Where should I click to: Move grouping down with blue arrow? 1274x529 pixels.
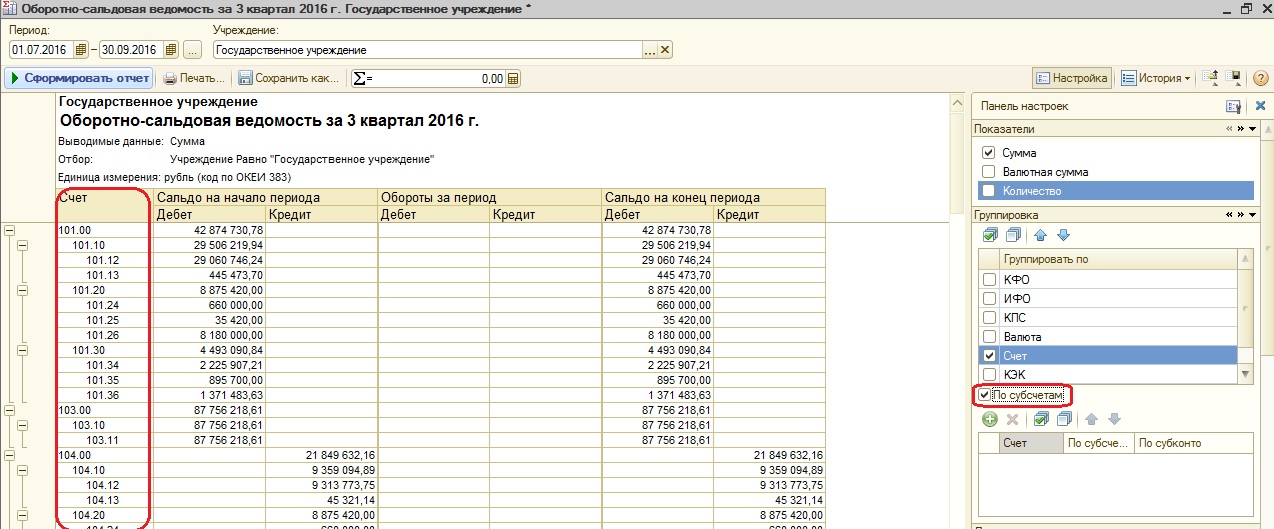coord(1063,235)
